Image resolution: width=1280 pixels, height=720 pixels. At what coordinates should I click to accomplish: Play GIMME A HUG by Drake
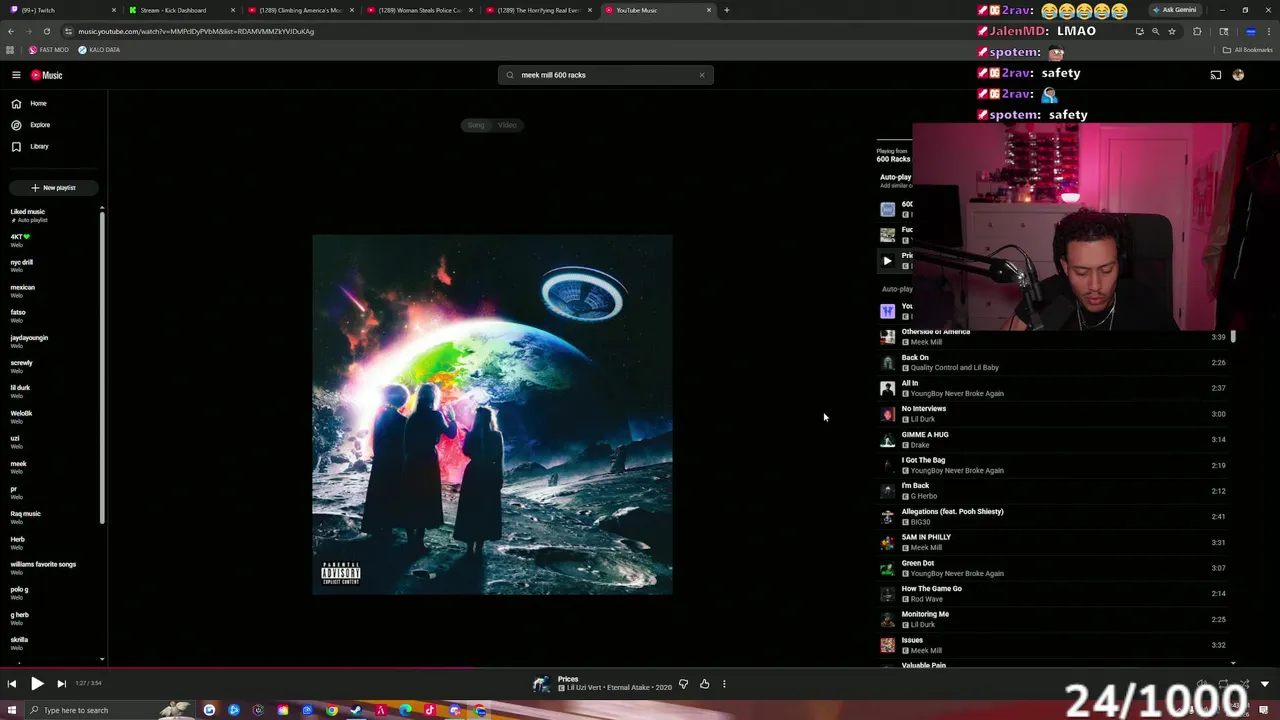point(1054,440)
